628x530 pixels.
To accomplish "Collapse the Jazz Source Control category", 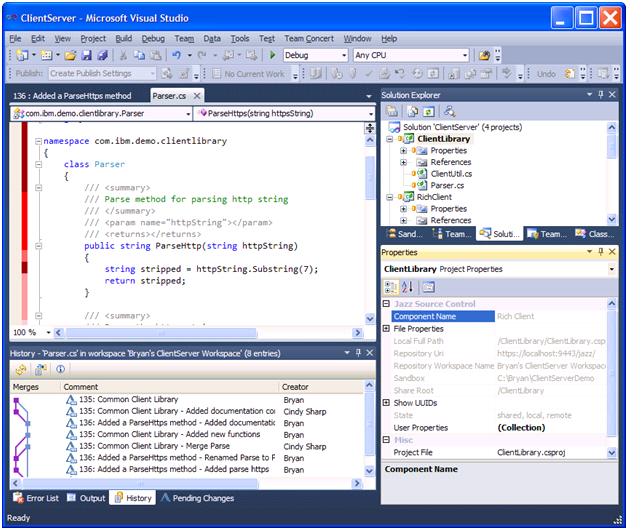I will [386, 304].
